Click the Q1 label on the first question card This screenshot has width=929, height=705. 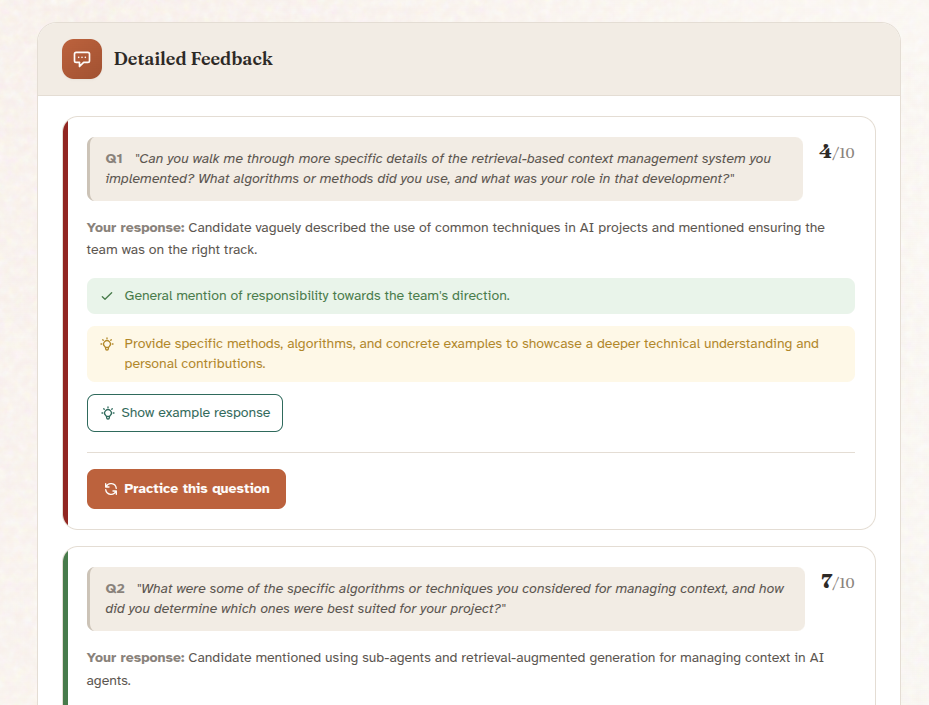pyautogui.click(x=113, y=158)
